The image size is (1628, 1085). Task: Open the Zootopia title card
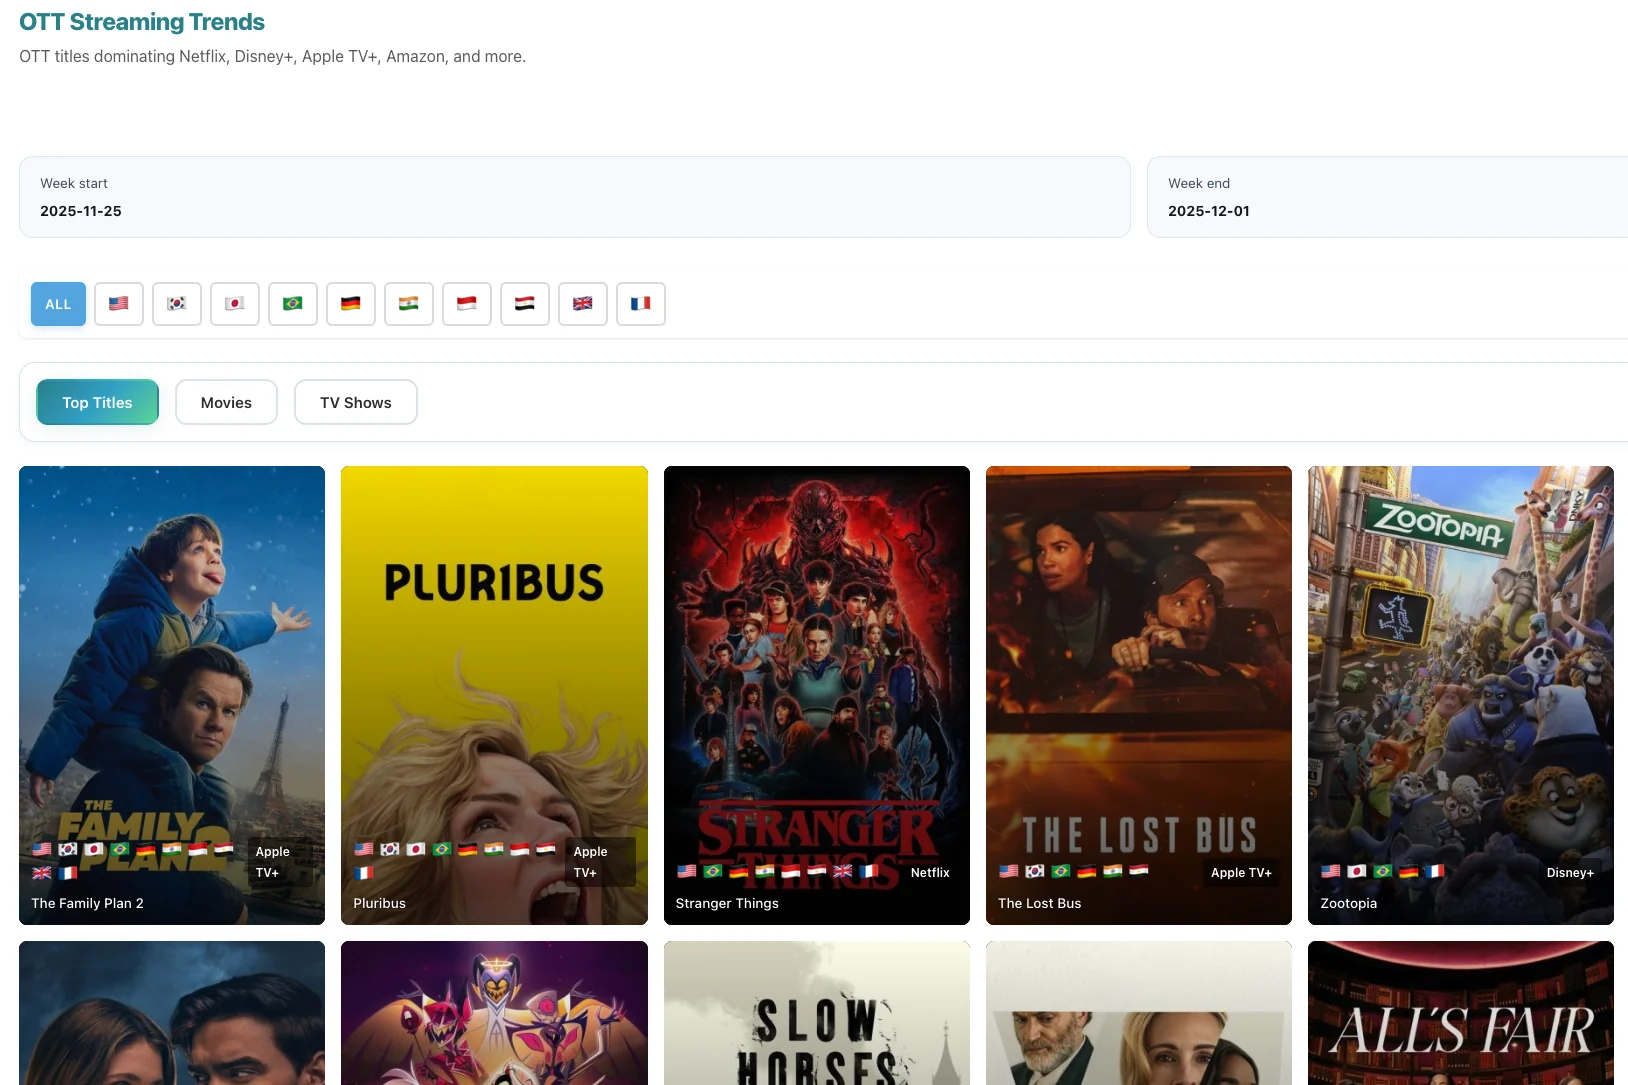pyautogui.click(x=1460, y=694)
